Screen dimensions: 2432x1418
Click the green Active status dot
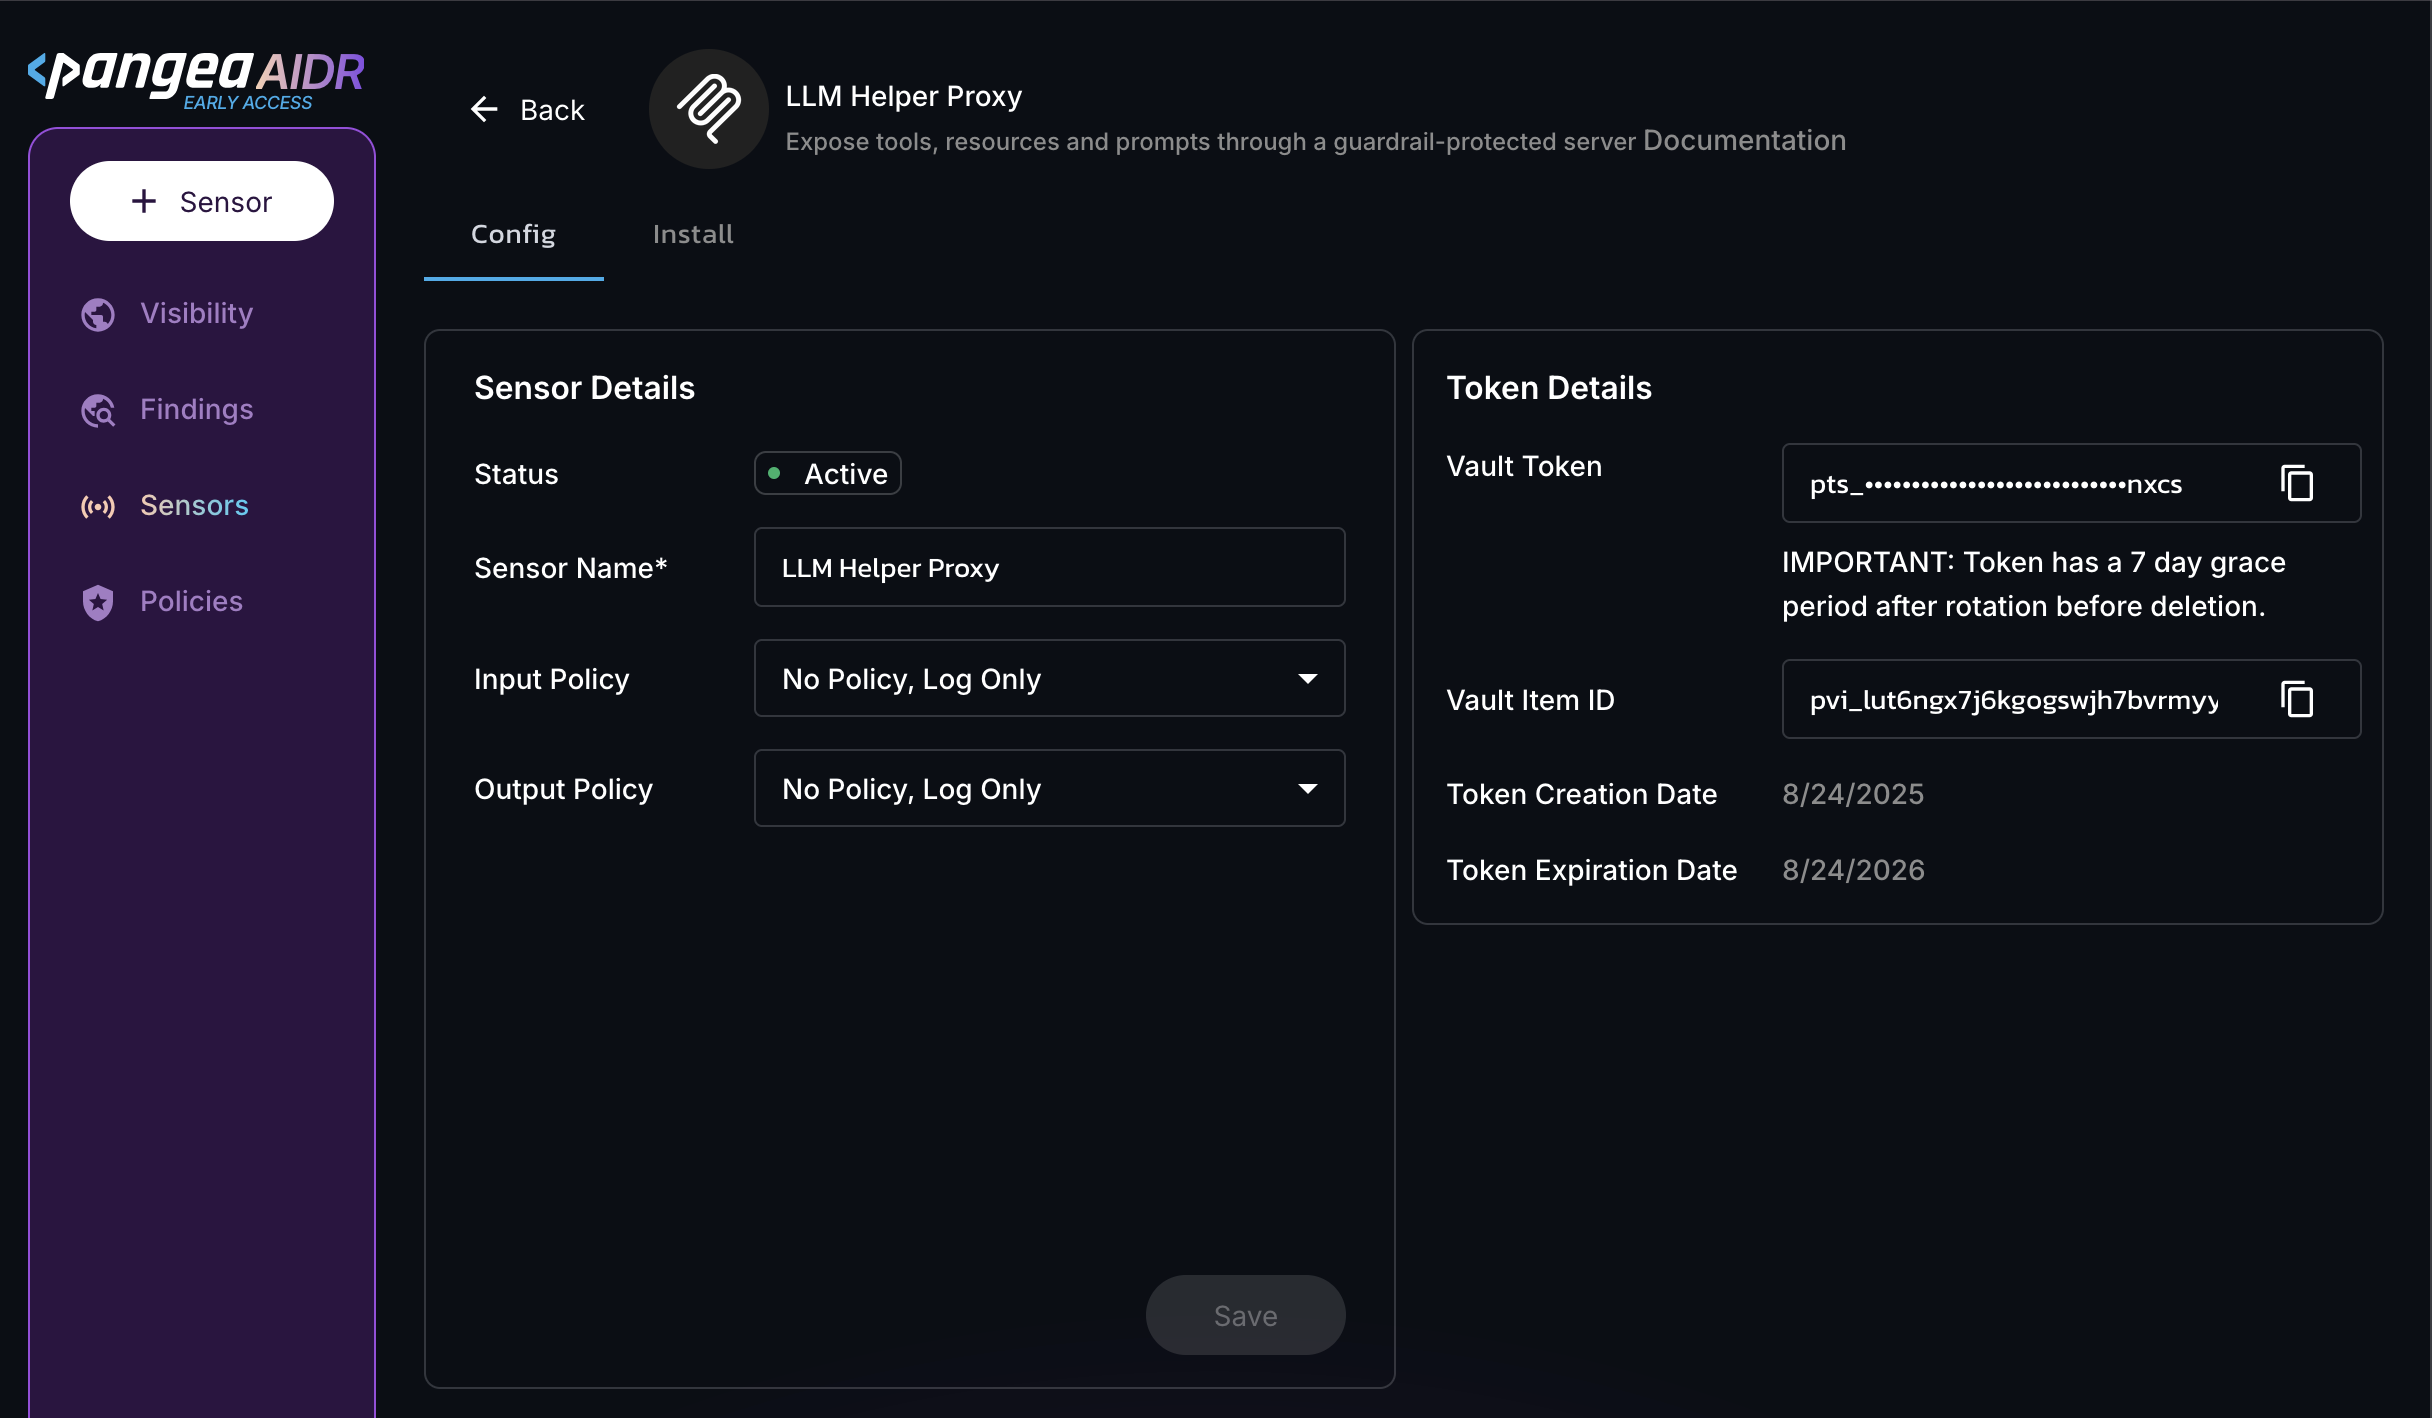coord(774,473)
